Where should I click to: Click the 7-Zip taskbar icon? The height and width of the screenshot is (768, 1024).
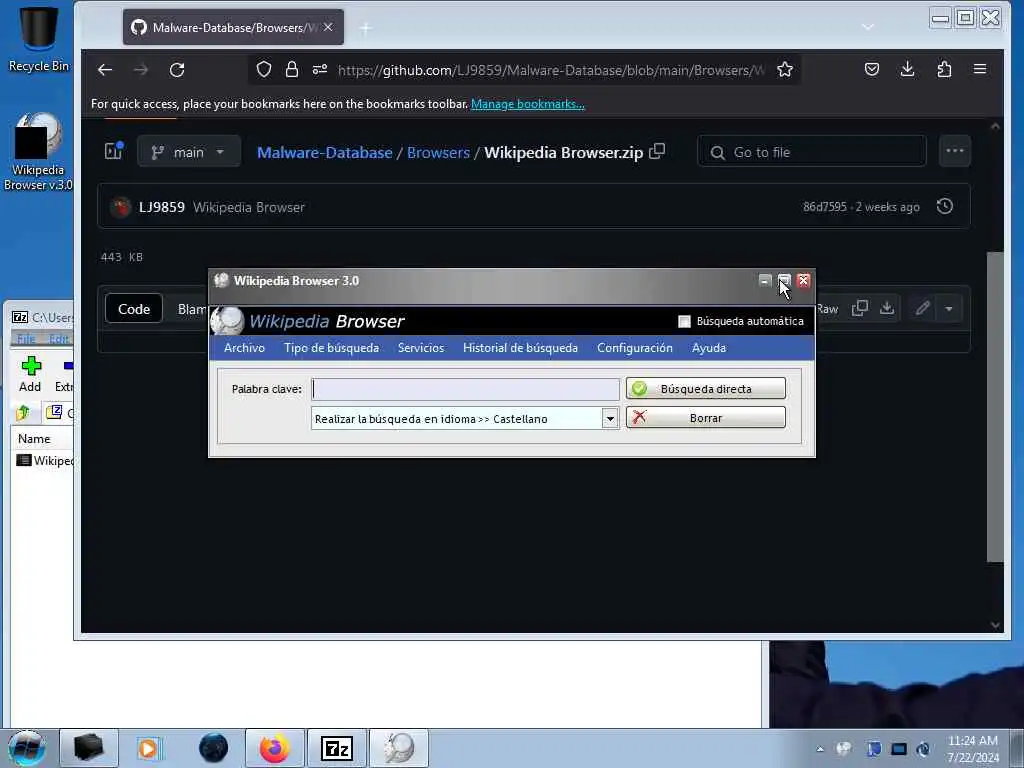[x=337, y=748]
